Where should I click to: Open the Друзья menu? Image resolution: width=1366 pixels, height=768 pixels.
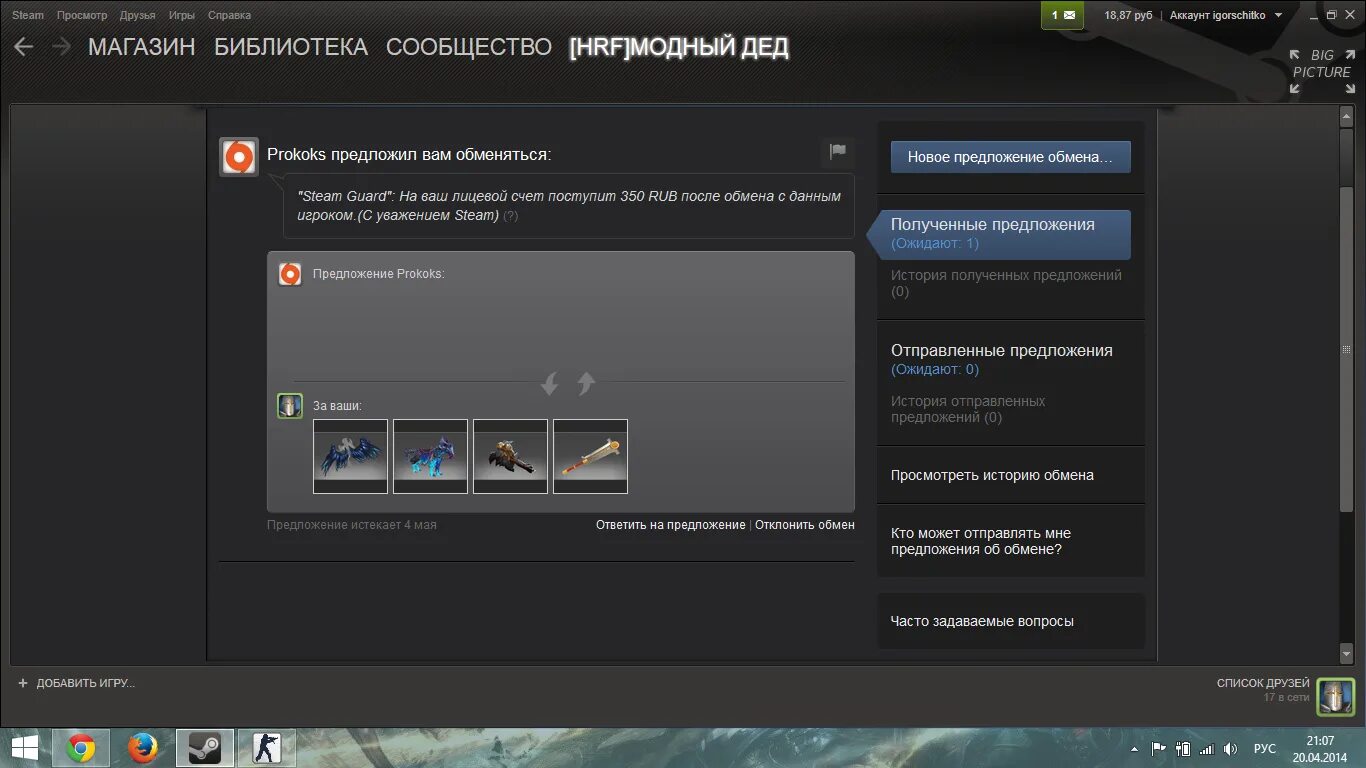[137, 15]
